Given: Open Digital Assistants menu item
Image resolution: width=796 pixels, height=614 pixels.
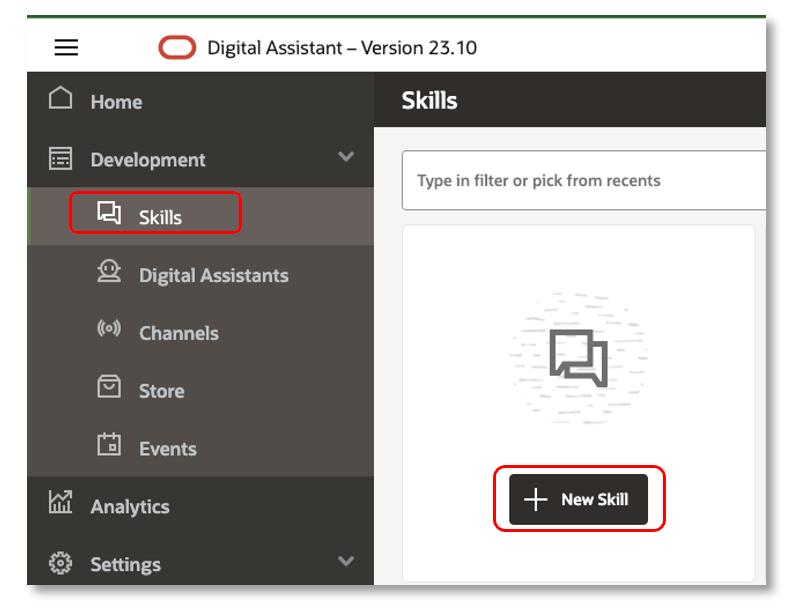Looking at the screenshot, I should tap(201, 274).
